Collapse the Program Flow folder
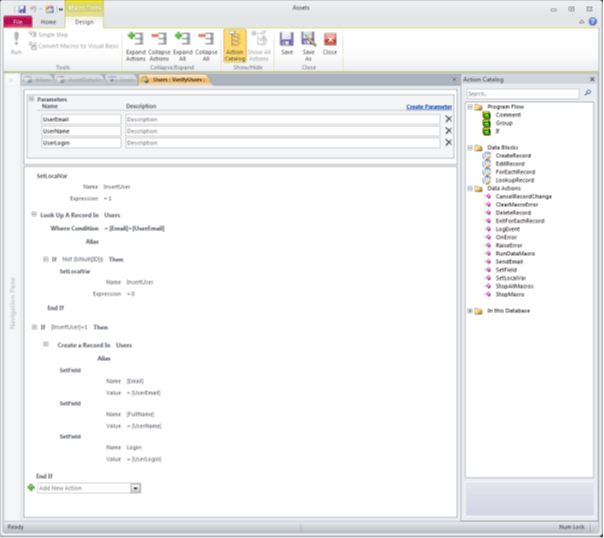The image size is (604, 538). (x=470, y=107)
